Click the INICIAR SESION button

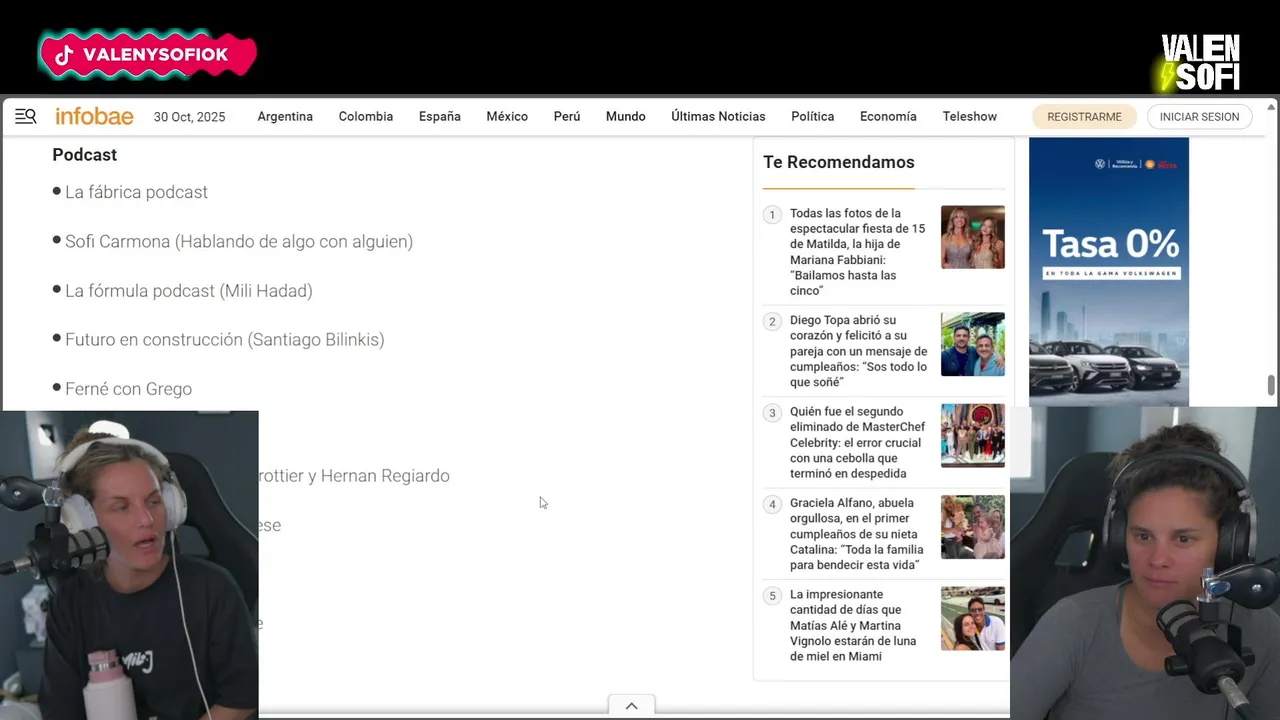(1199, 117)
